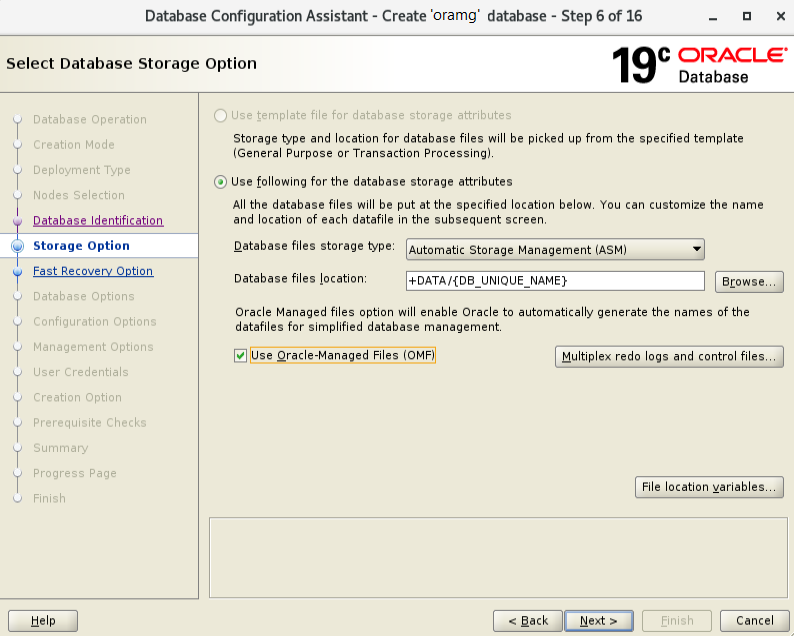Click the Deployment Type step text
The image size is (794, 636).
82,170
